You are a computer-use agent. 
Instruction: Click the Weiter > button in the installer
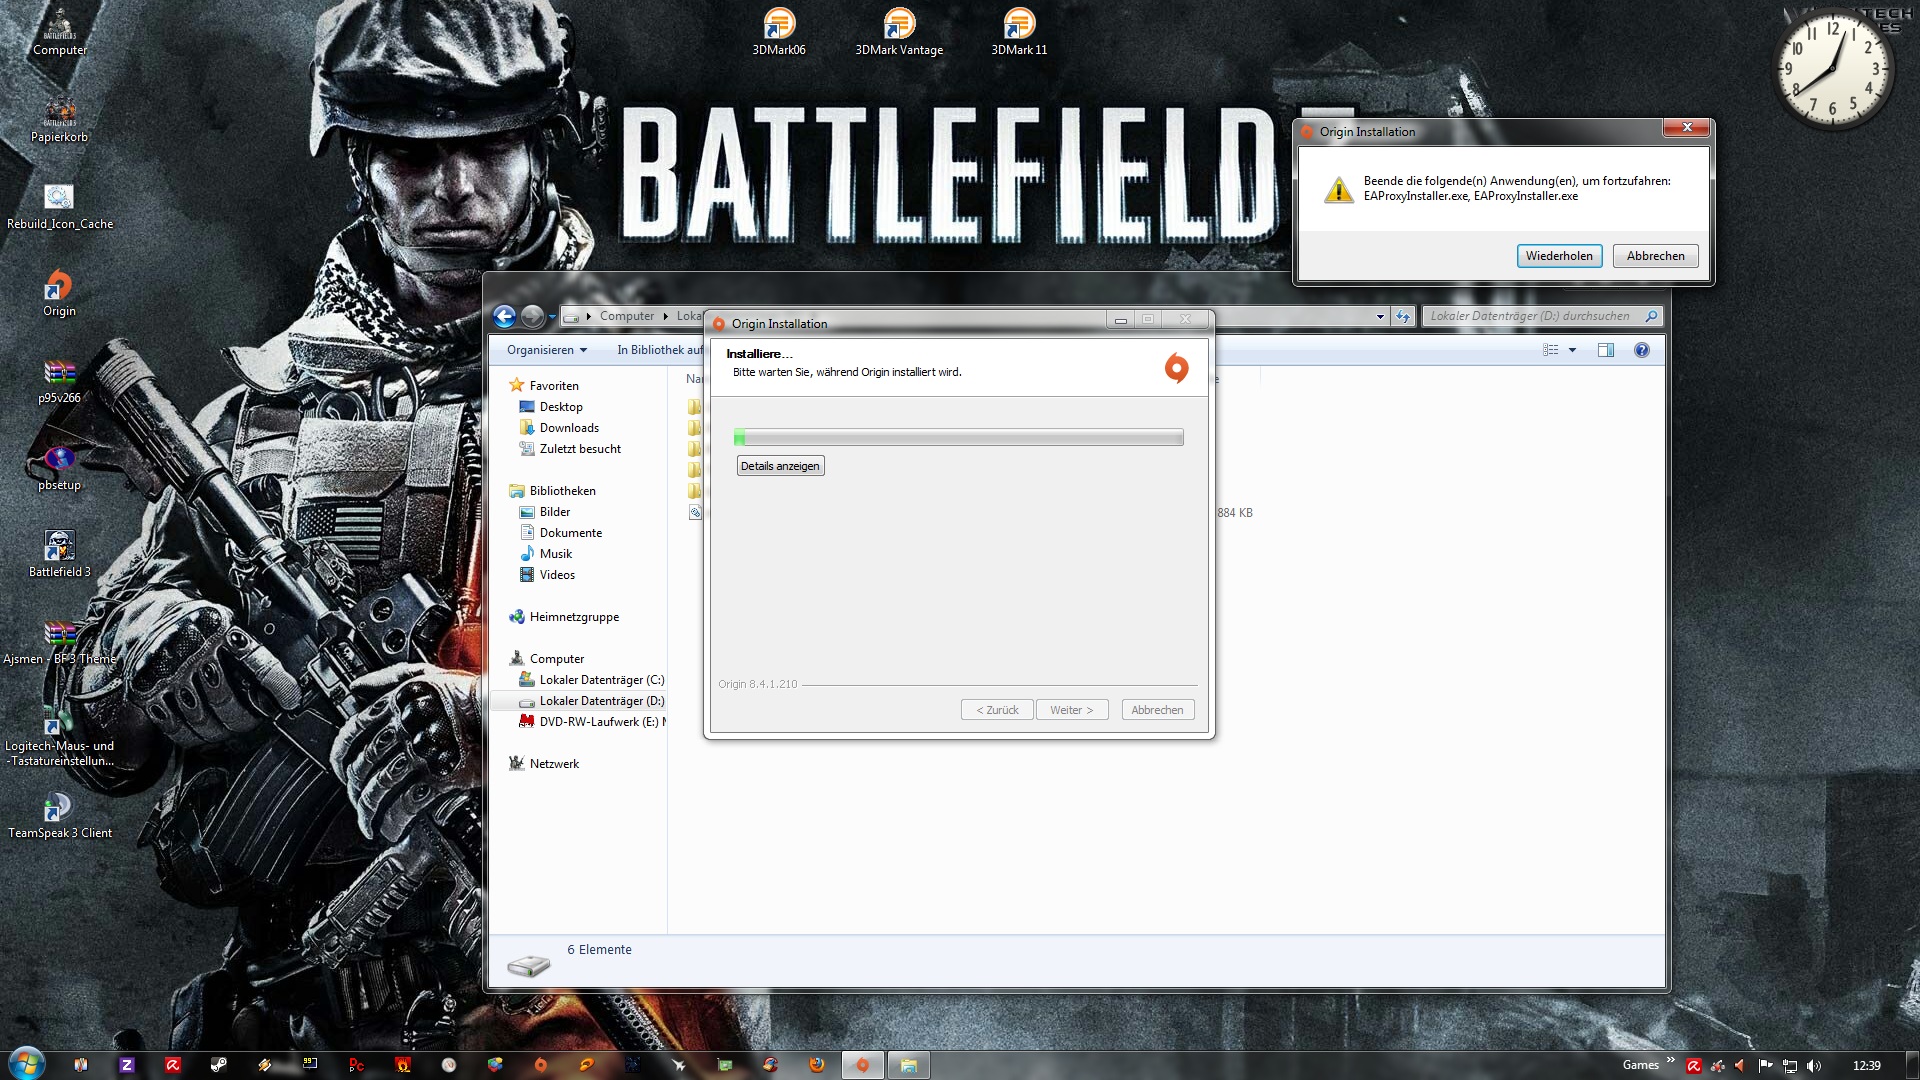click(x=1072, y=710)
